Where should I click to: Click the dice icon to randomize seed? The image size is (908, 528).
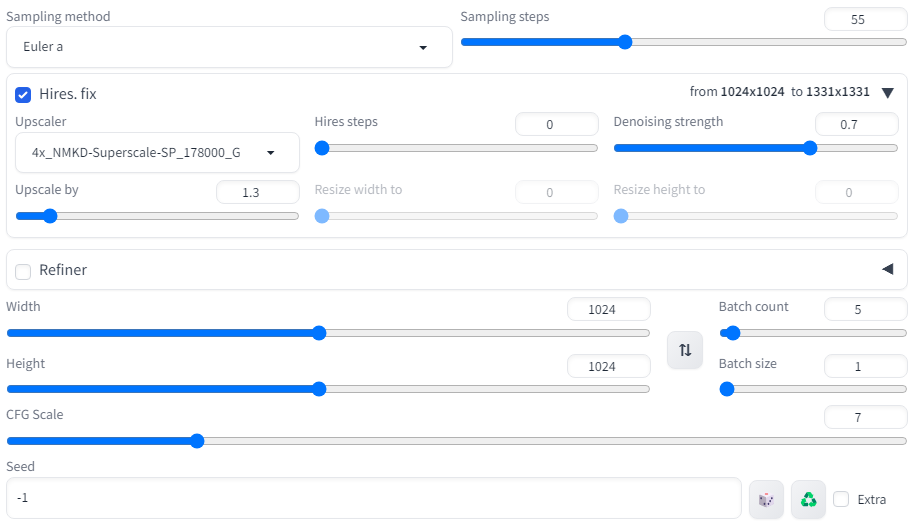click(x=766, y=499)
